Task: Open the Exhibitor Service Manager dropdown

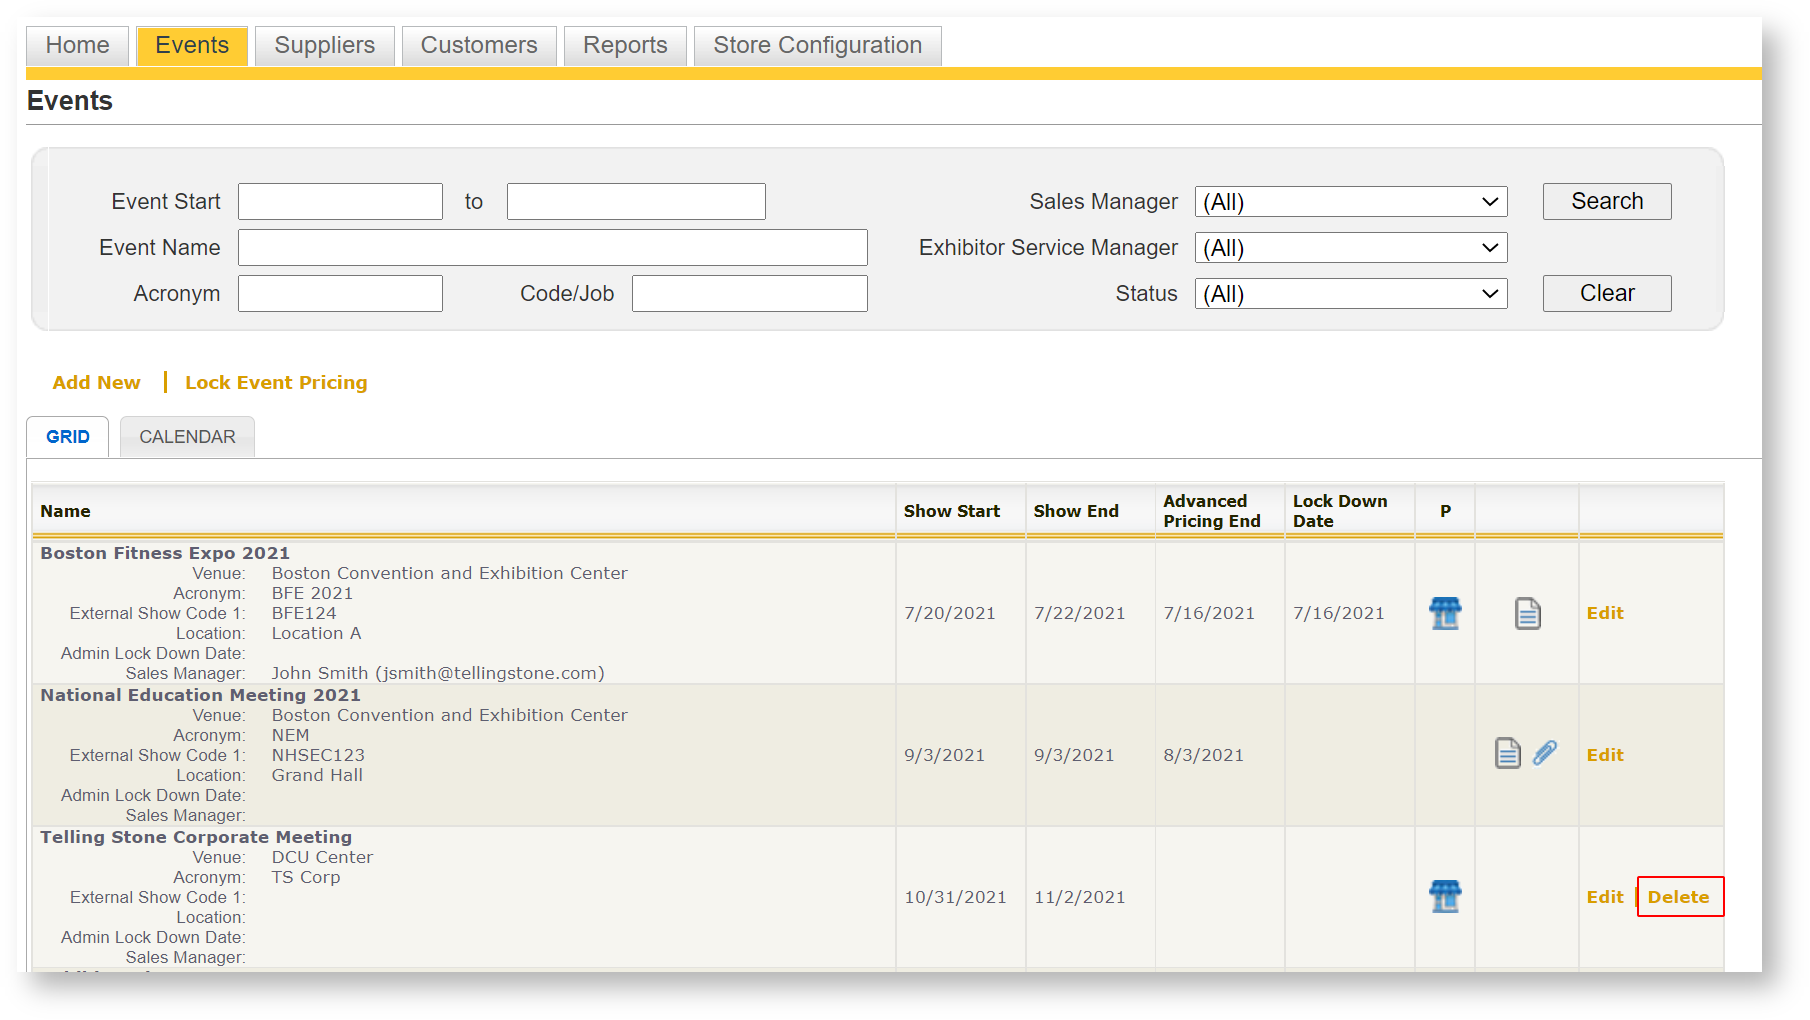Action: point(1350,248)
